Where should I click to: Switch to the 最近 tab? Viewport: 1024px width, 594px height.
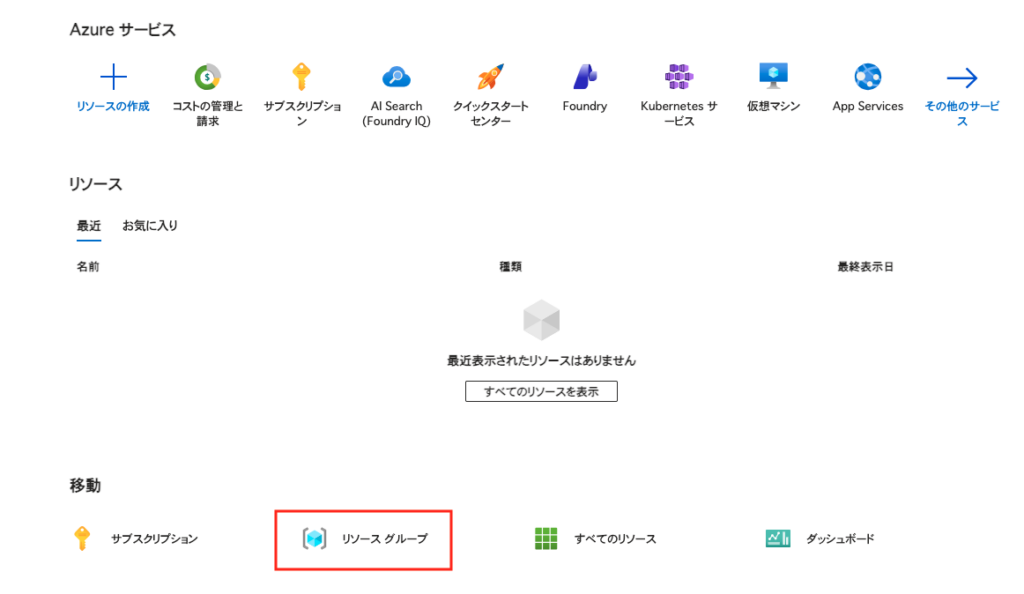(x=89, y=226)
